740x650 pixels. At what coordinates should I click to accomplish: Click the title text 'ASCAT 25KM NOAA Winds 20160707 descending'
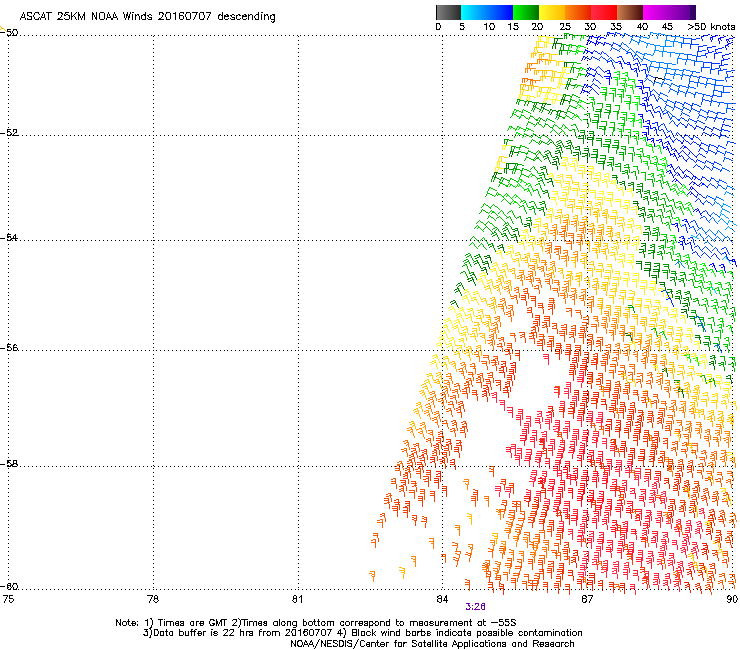pos(147,17)
